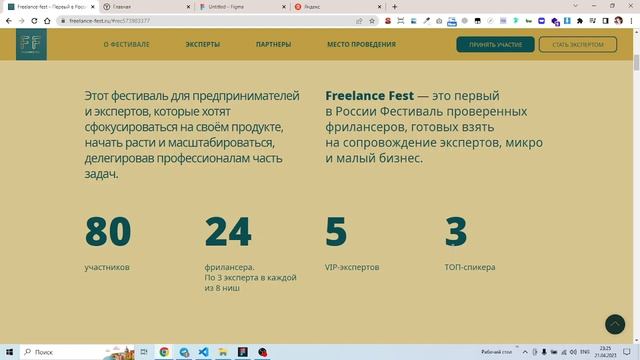Viewport: 640px width, 360px height.
Task: Bookmark this page with the star
Action: pyautogui.click(x=372, y=21)
